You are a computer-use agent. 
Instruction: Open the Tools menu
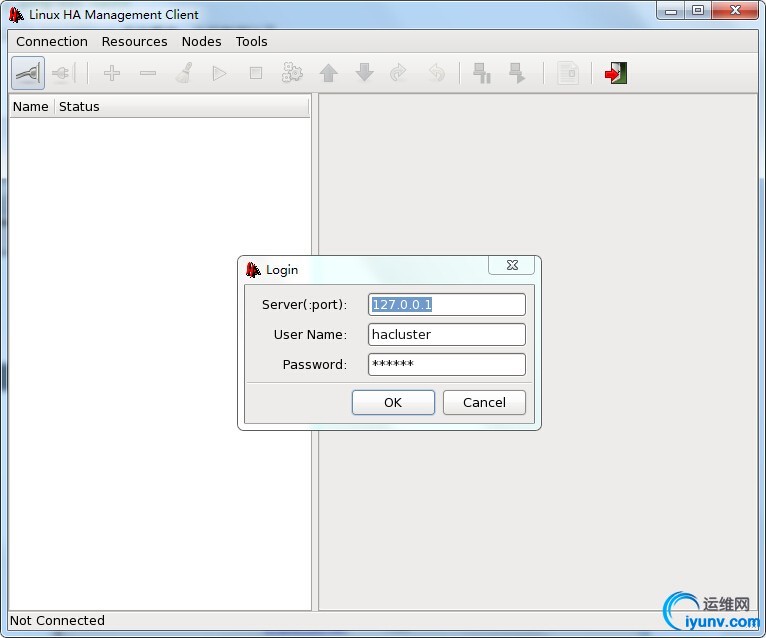click(252, 42)
